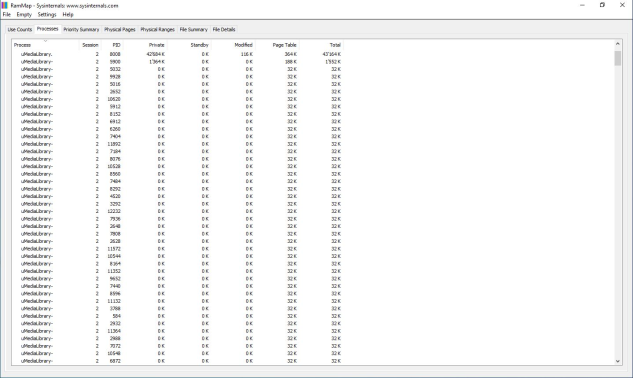Click the scrollbar up arrow
Screen dimensions: 633x378
tap(618, 44)
